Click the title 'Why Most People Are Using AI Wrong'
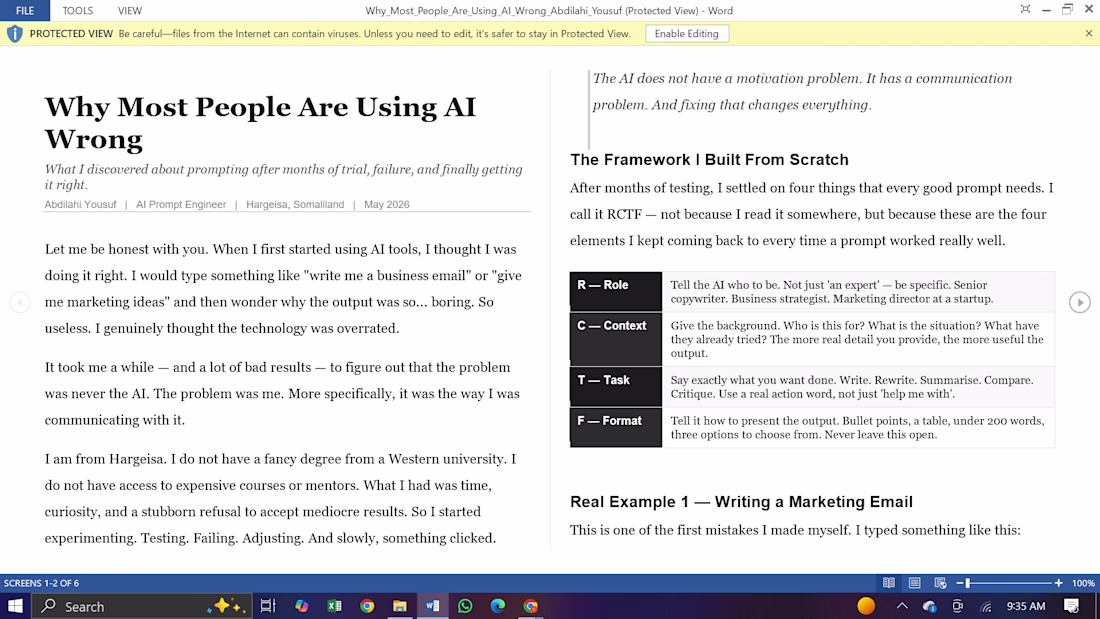The height and width of the screenshot is (619, 1100). 260,123
